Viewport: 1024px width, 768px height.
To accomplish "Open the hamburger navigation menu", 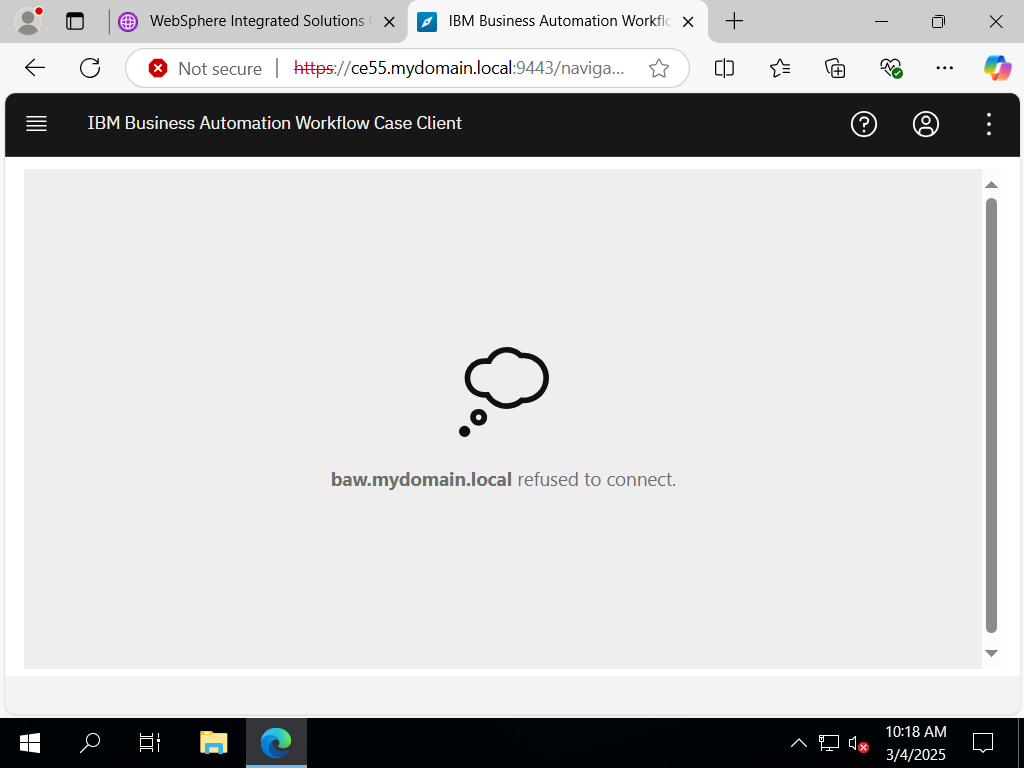I will point(37,123).
